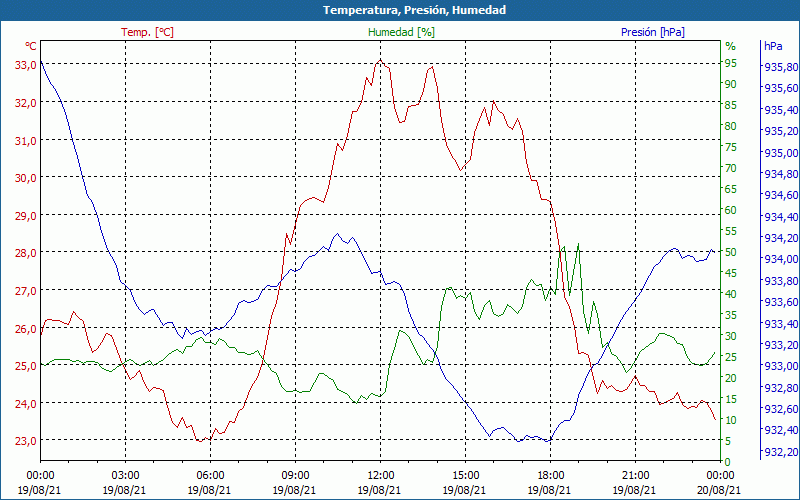Click the 935,00 pressure axis value
This screenshot has height=500, width=800.
(781, 153)
